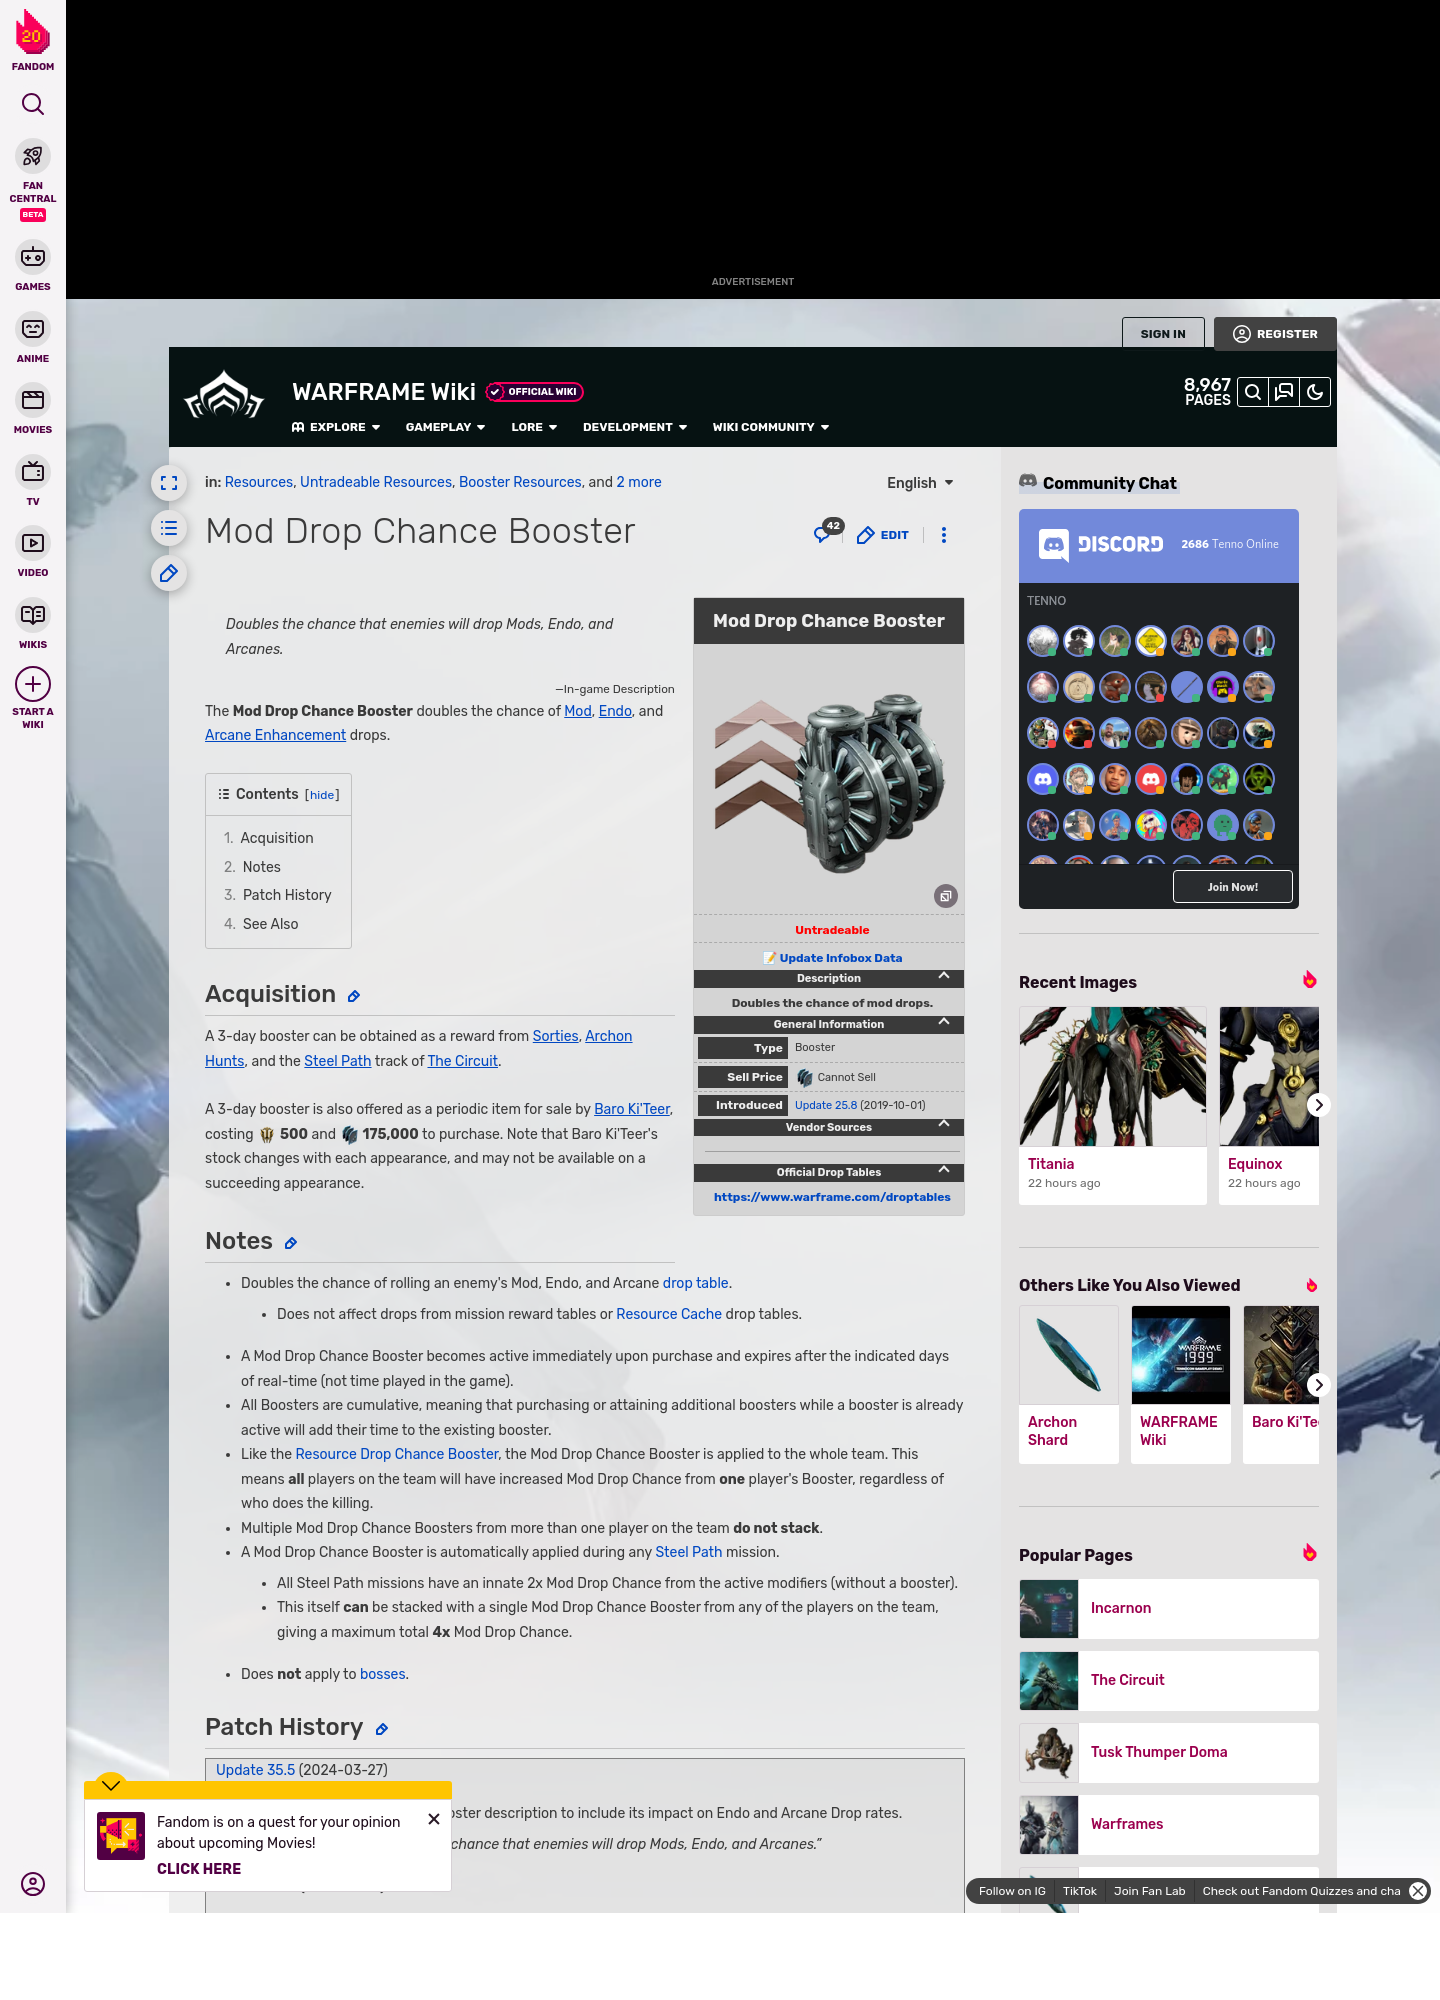Jump to Patch History in Contents
The image size is (1440, 2000).
click(x=287, y=895)
